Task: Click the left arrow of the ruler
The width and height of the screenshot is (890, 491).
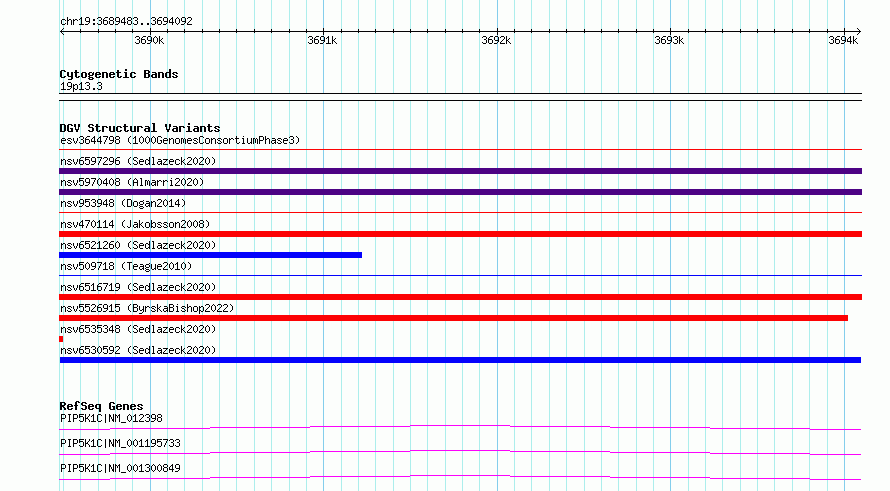Action: pos(62,32)
